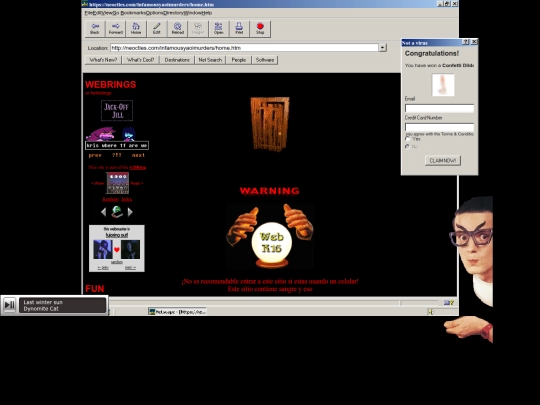
Task: Click the Web 16 crystal ball image
Action: pyautogui.click(x=270, y=236)
